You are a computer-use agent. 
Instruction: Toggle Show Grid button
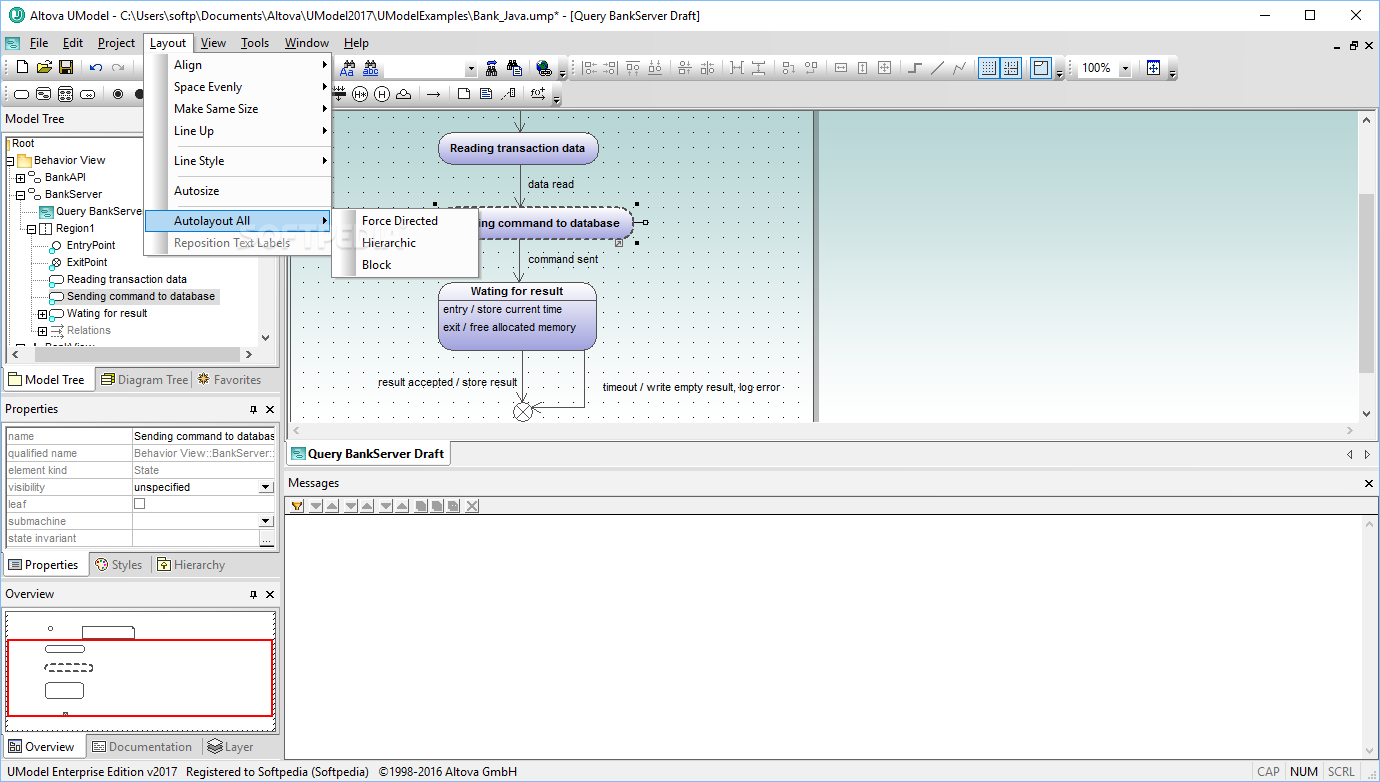click(989, 67)
